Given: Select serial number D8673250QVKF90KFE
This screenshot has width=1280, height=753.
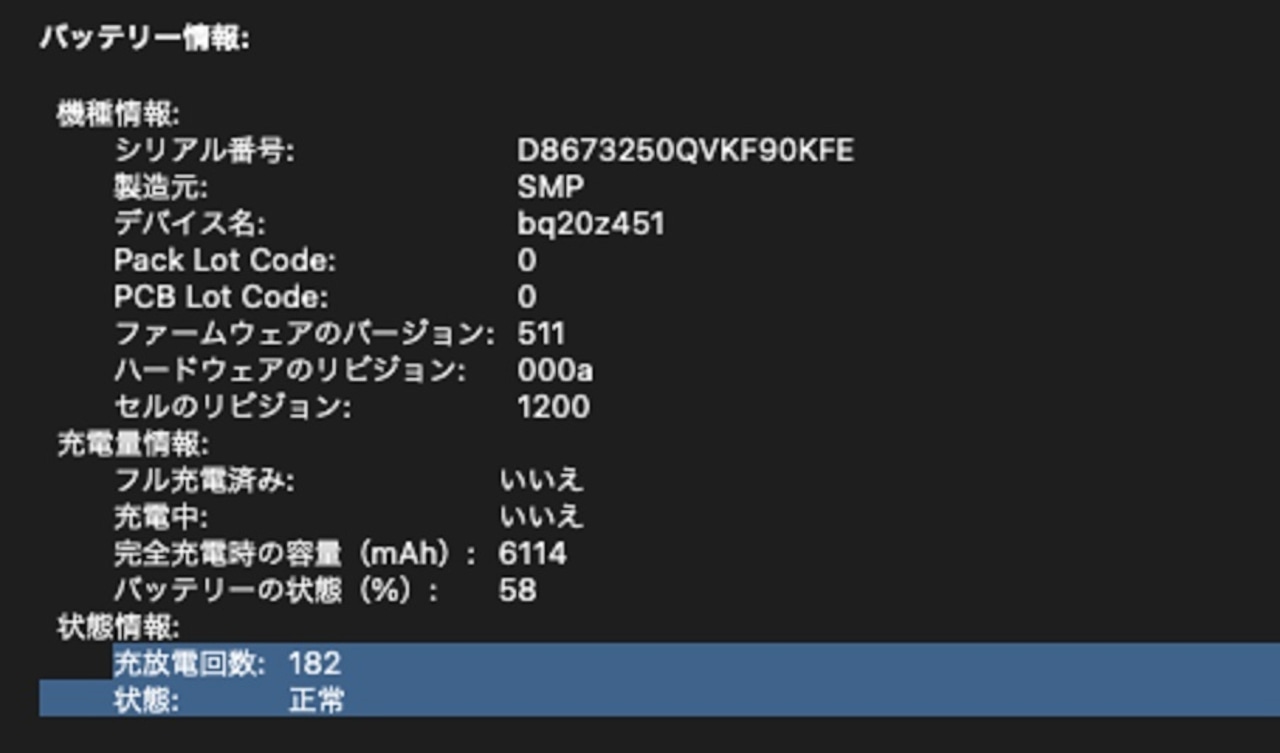Looking at the screenshot, I should click(x=686, y=151).
